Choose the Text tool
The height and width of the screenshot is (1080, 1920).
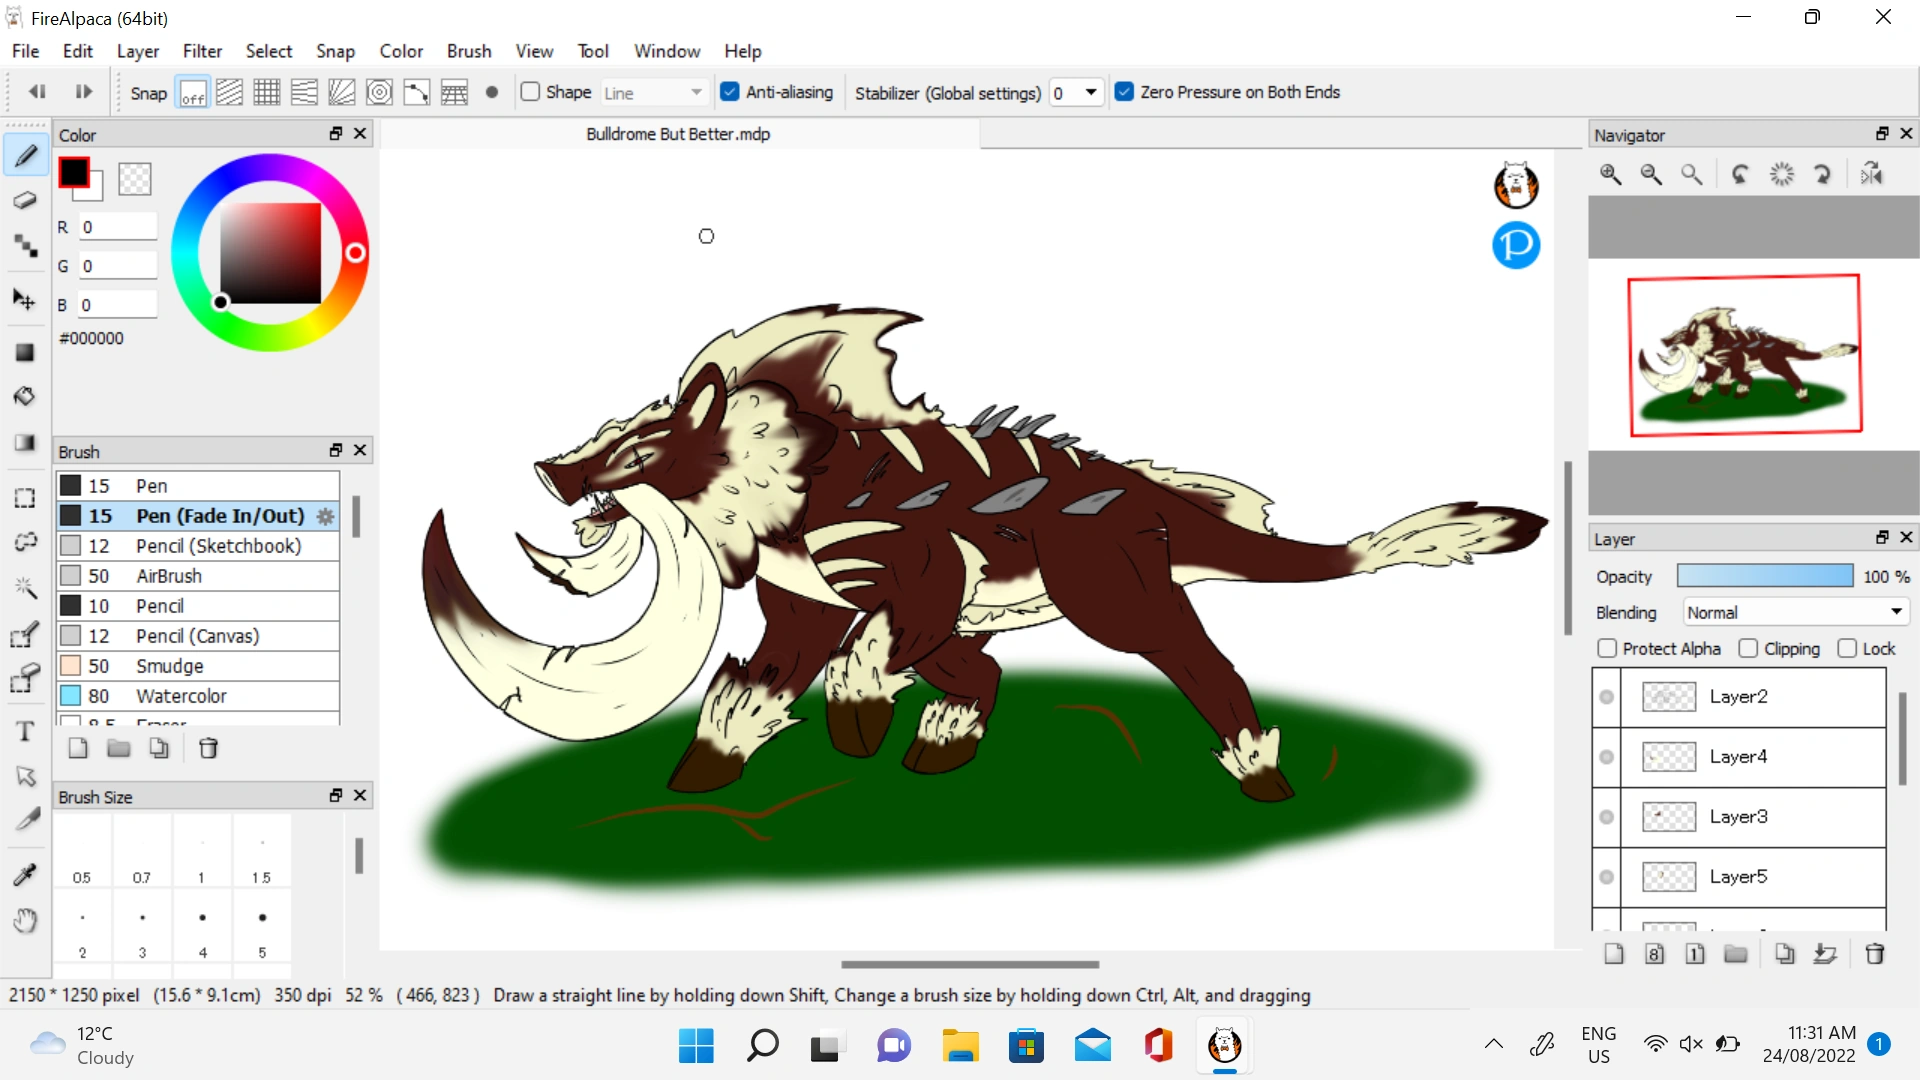coord(25,732)
